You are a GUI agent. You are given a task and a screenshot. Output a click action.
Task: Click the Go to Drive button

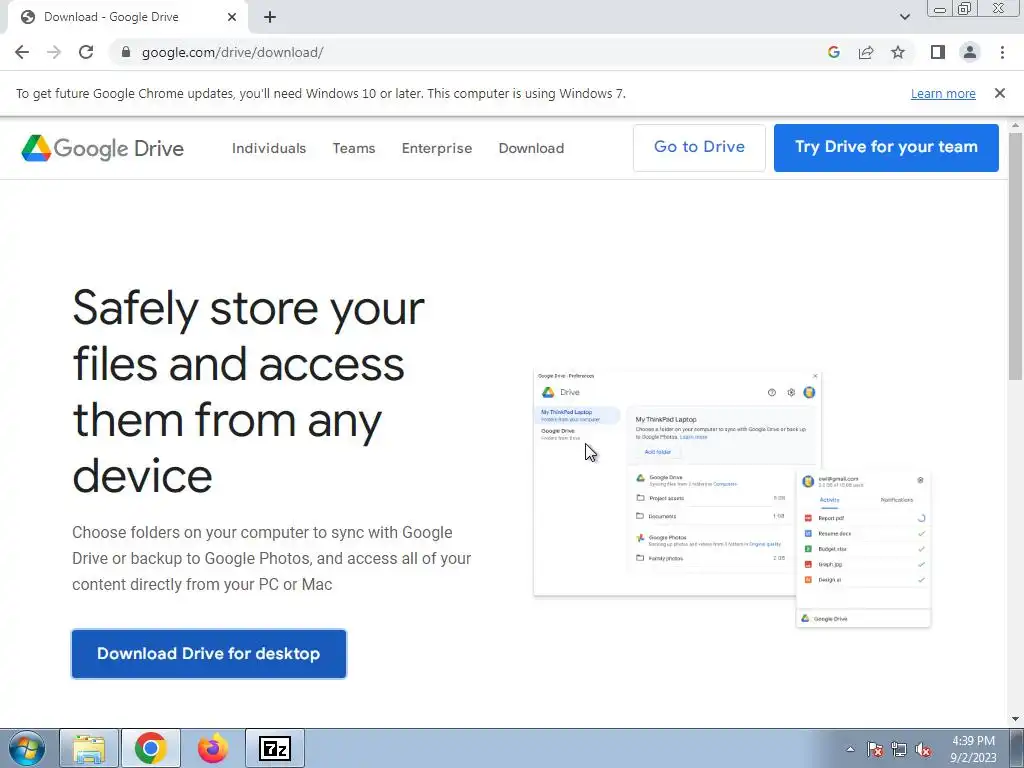pos(699,148)
